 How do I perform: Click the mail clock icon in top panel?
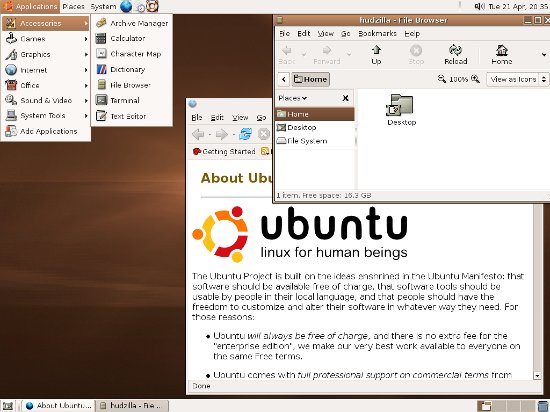[140, 7]
